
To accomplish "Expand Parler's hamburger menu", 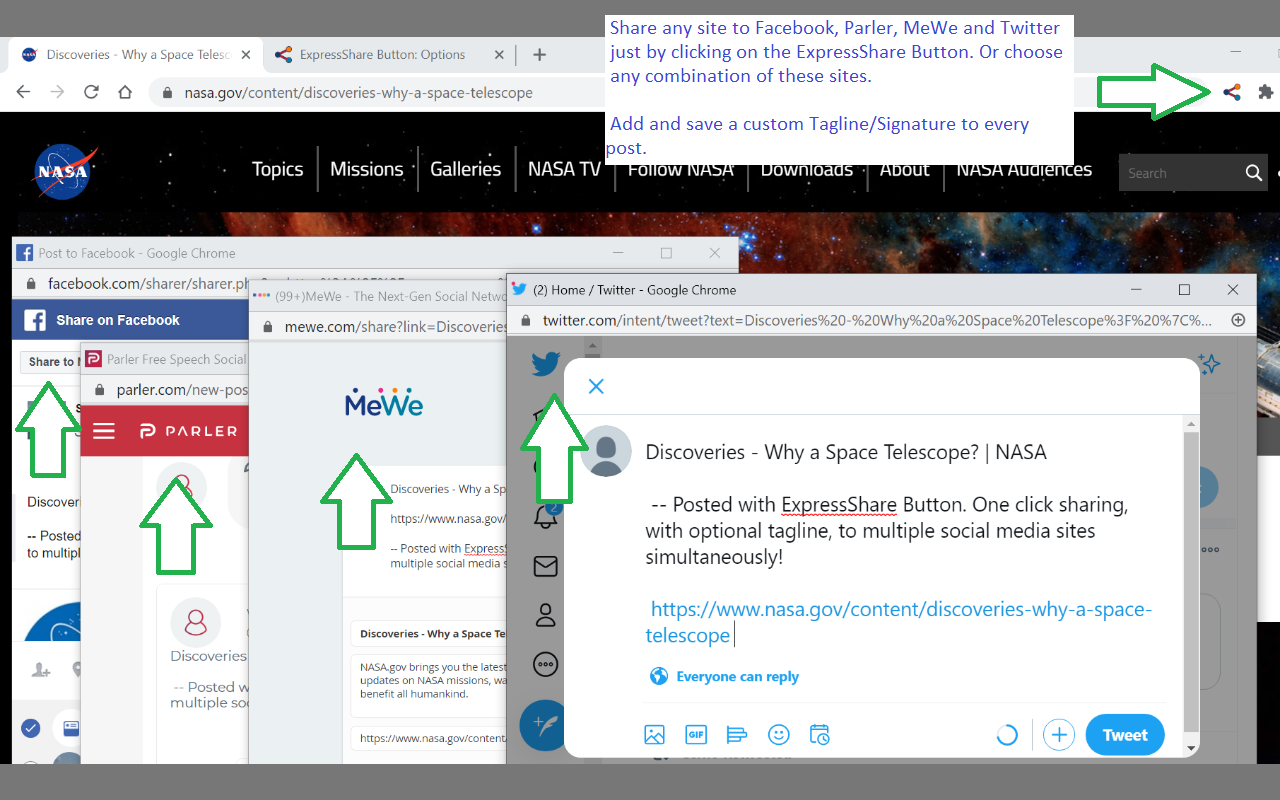I will point(104,431).
